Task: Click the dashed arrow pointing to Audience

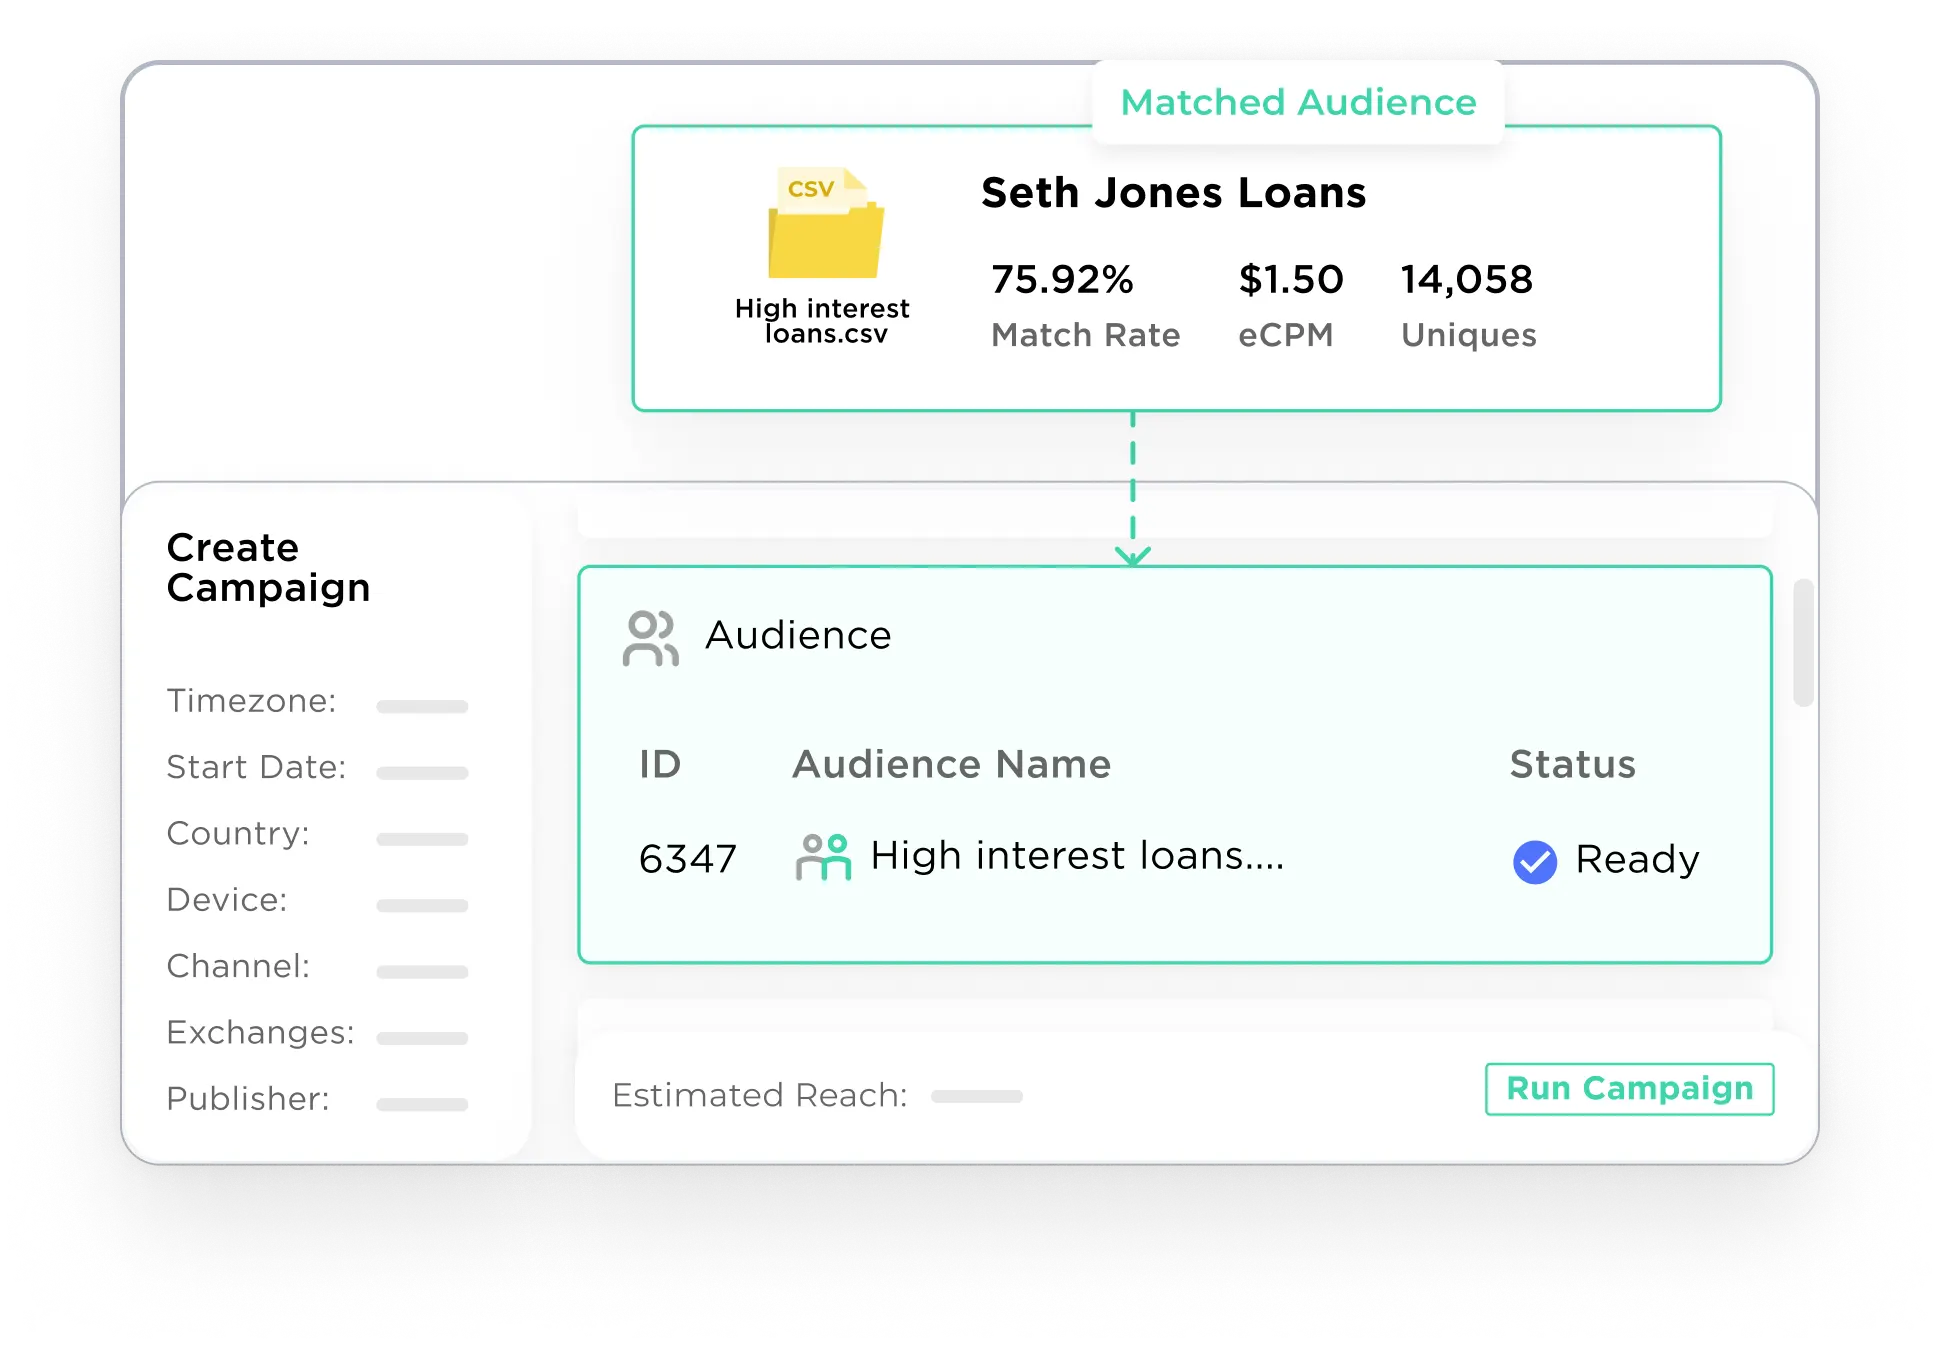Action: [1132, 490]
